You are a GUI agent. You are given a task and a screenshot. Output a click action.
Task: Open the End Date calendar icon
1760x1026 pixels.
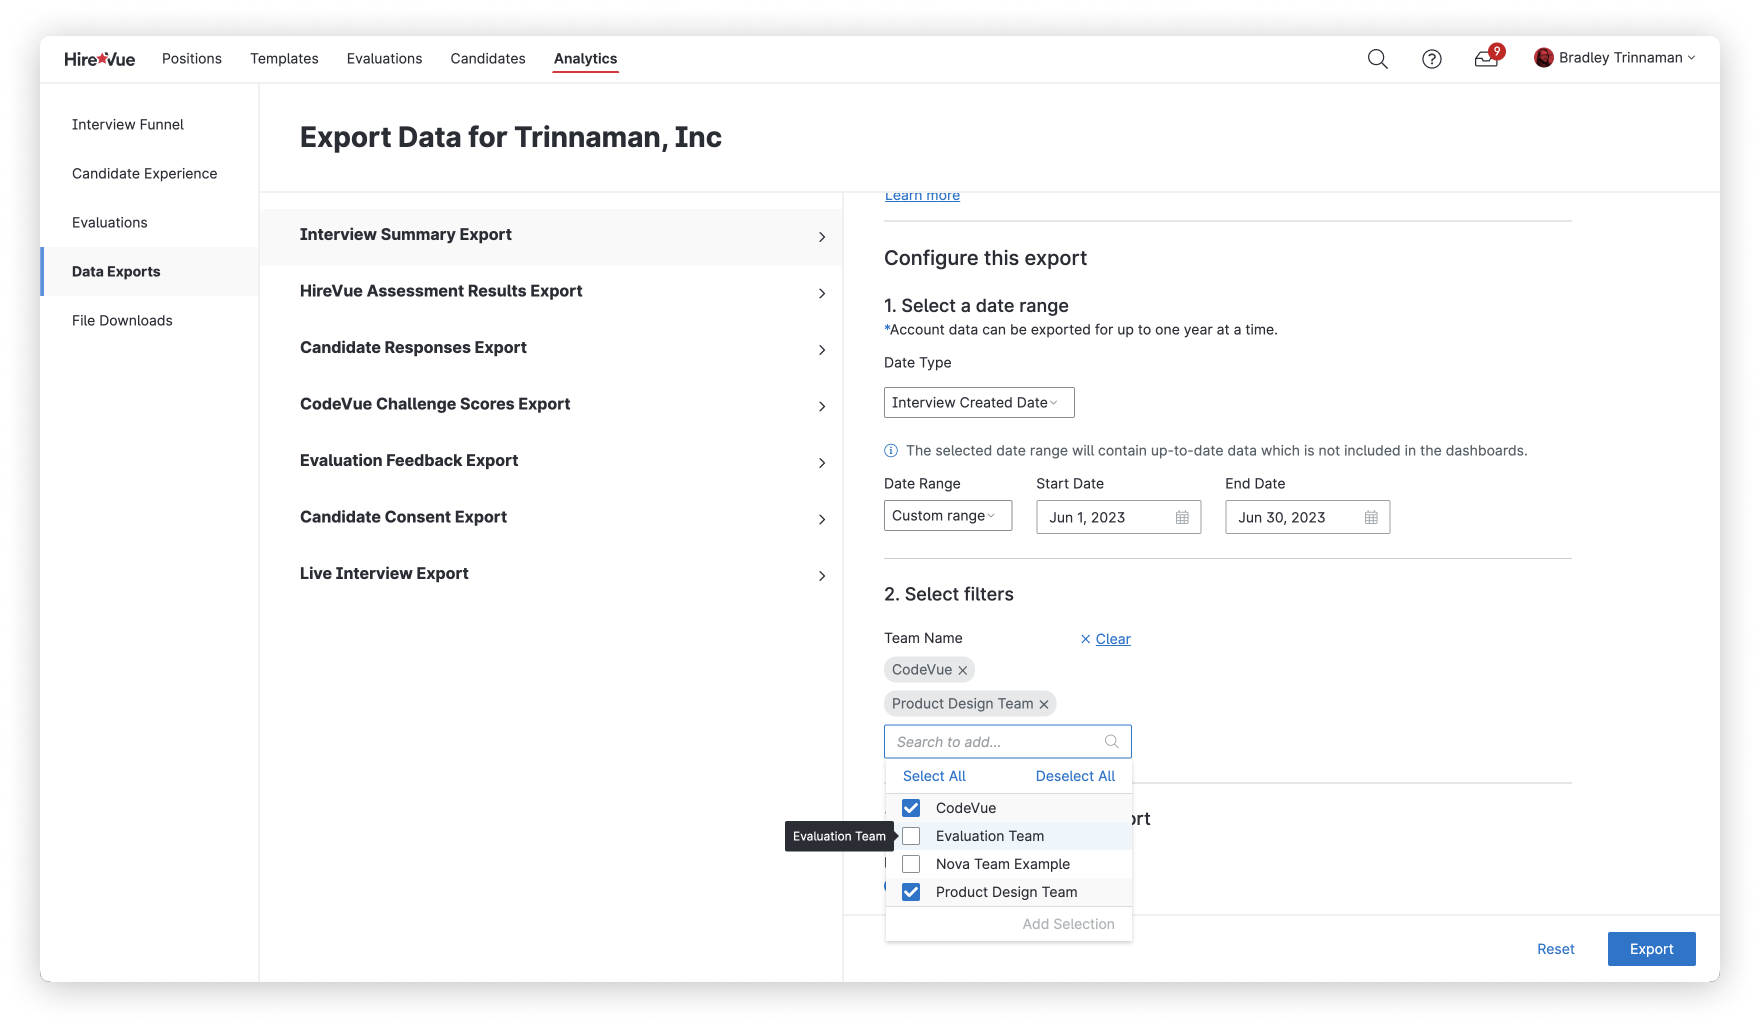point(1371,517)
